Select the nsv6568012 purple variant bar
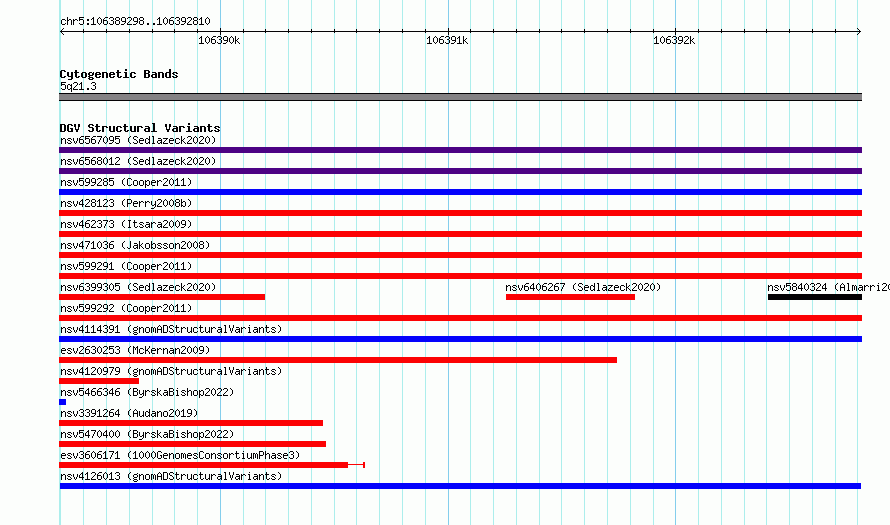Screen dimensions: 890x525 point(460,171)
